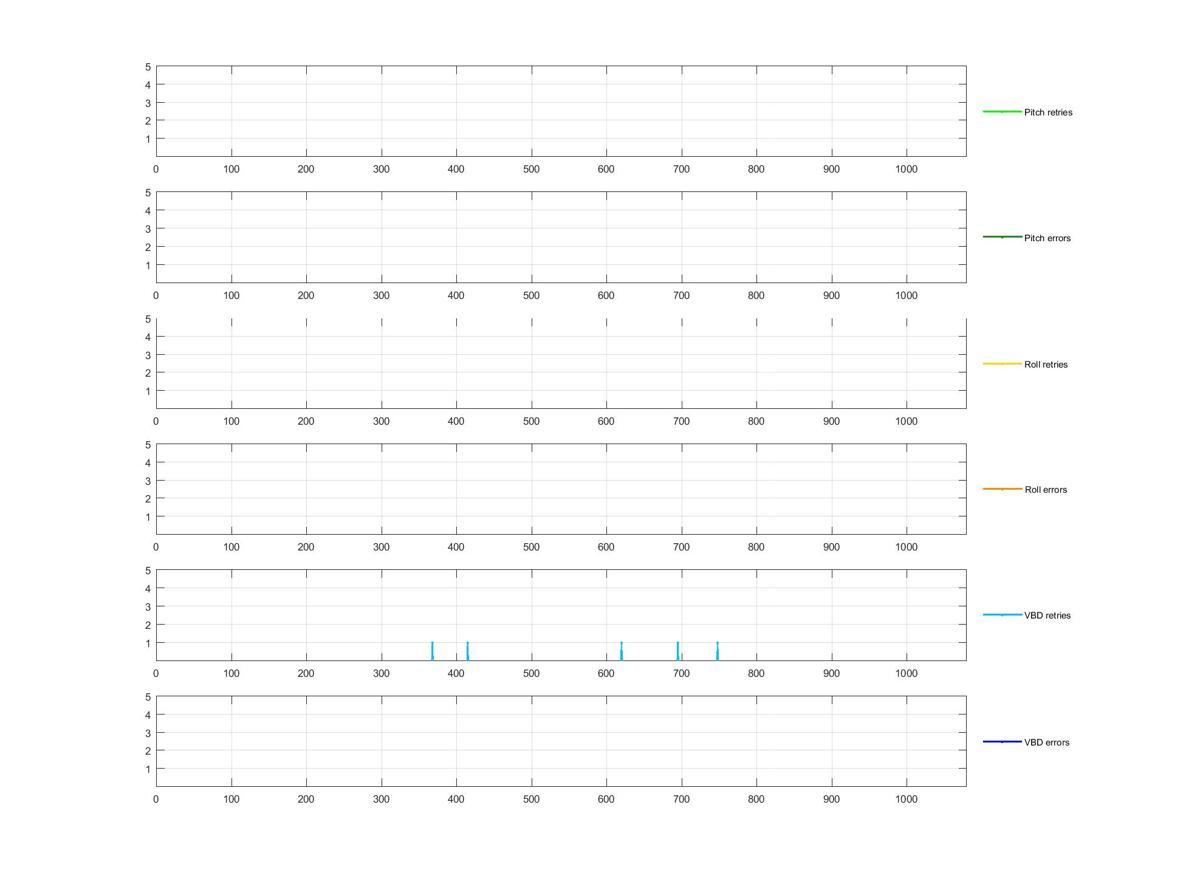Screen dimensions: 1200x885
Task: Click the last VBD retries spike near 748
Action: coord(717,651)
